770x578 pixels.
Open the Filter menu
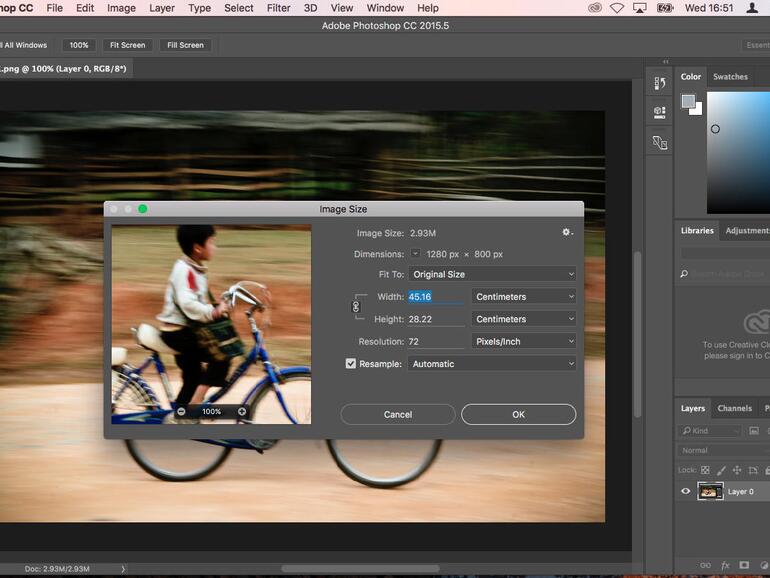278,8
